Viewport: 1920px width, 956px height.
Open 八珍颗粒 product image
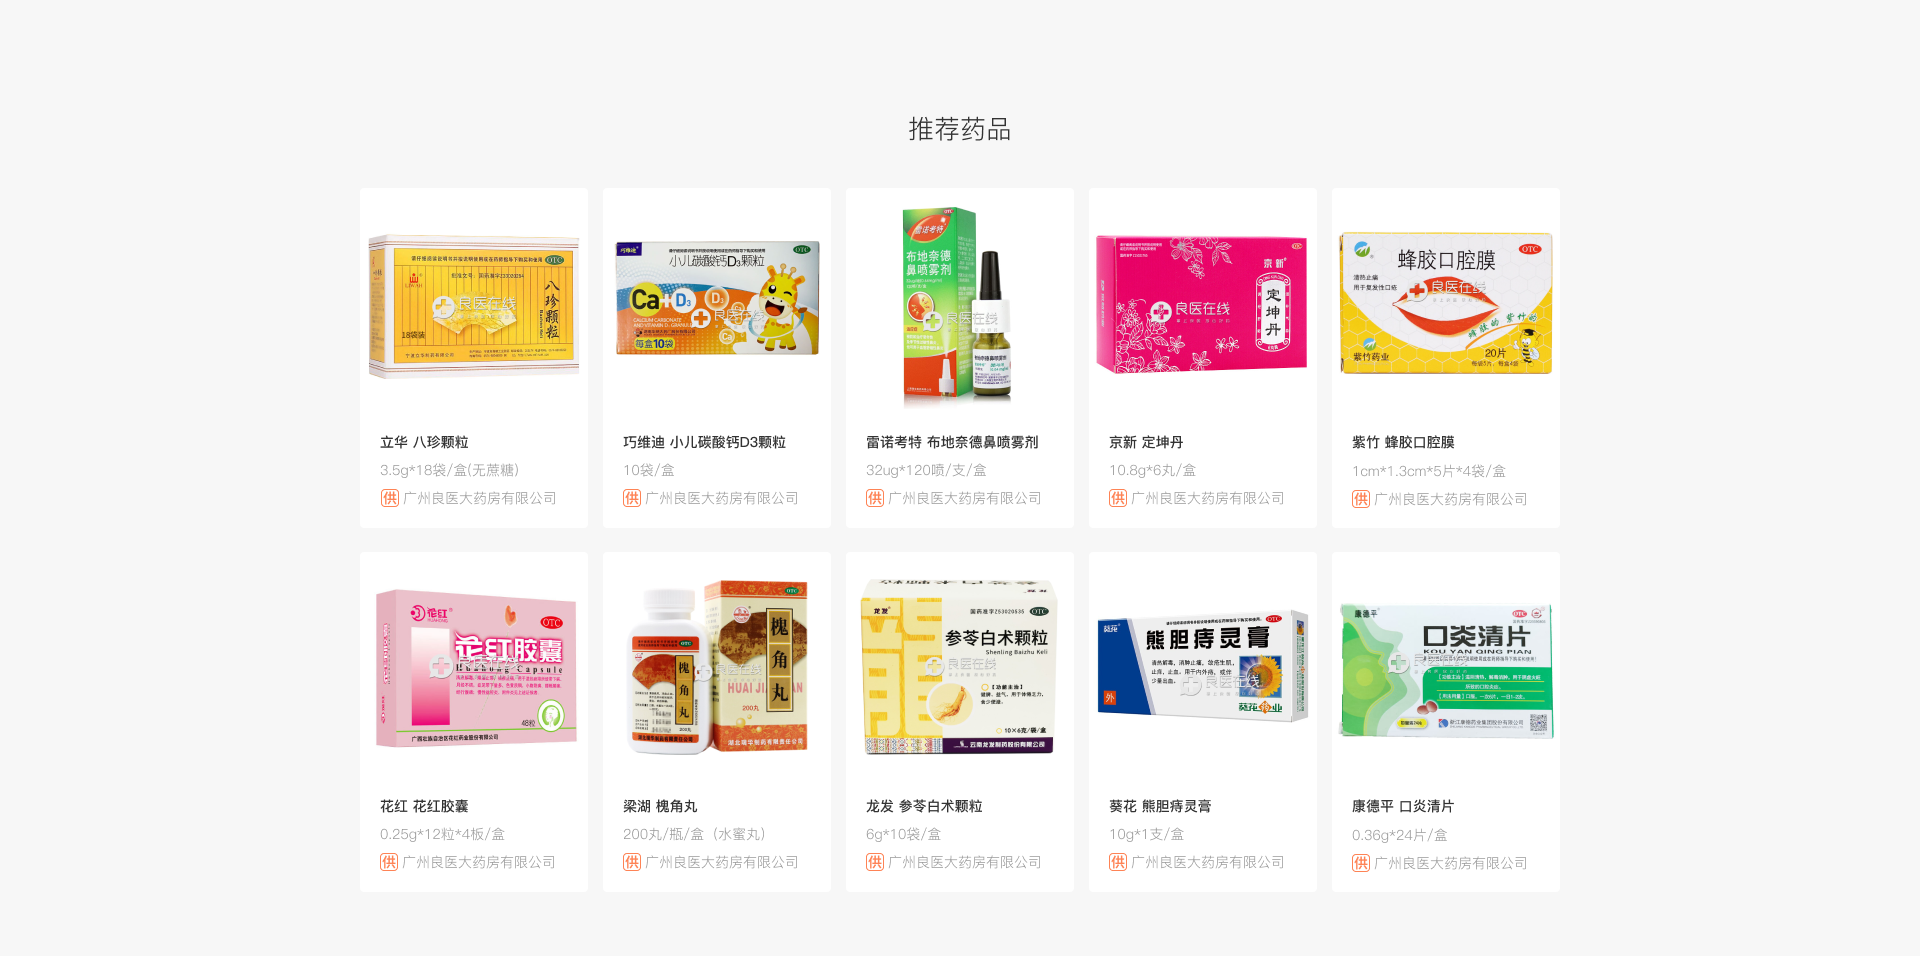(x=474, y=307)
